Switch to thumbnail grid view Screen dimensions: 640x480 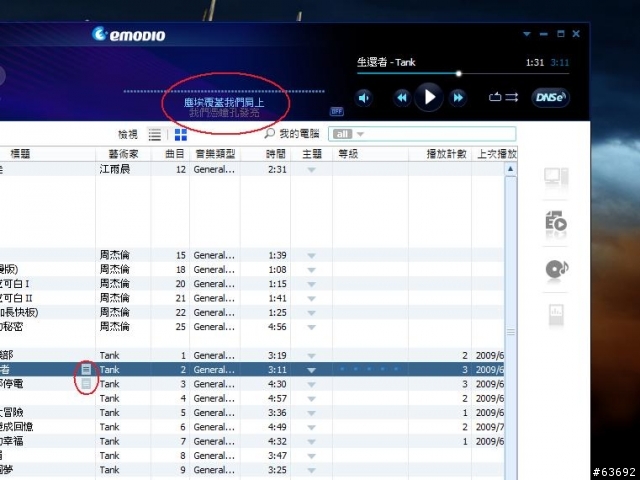[181, 135]
